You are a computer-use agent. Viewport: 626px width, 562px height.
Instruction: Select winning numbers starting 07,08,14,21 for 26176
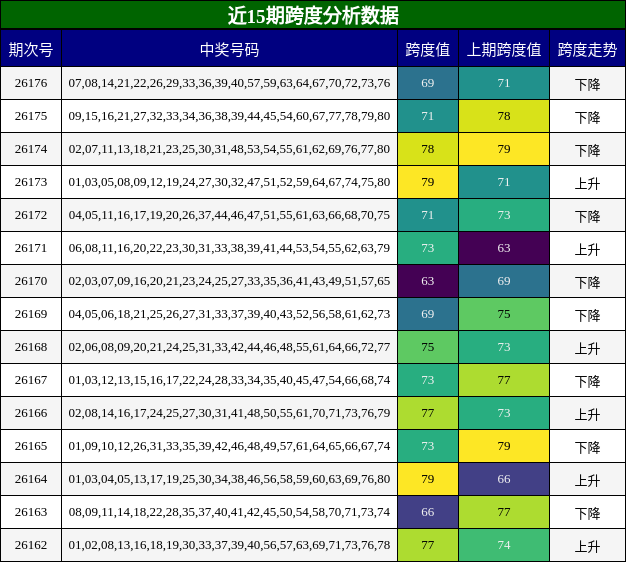[x=229, y=83]
